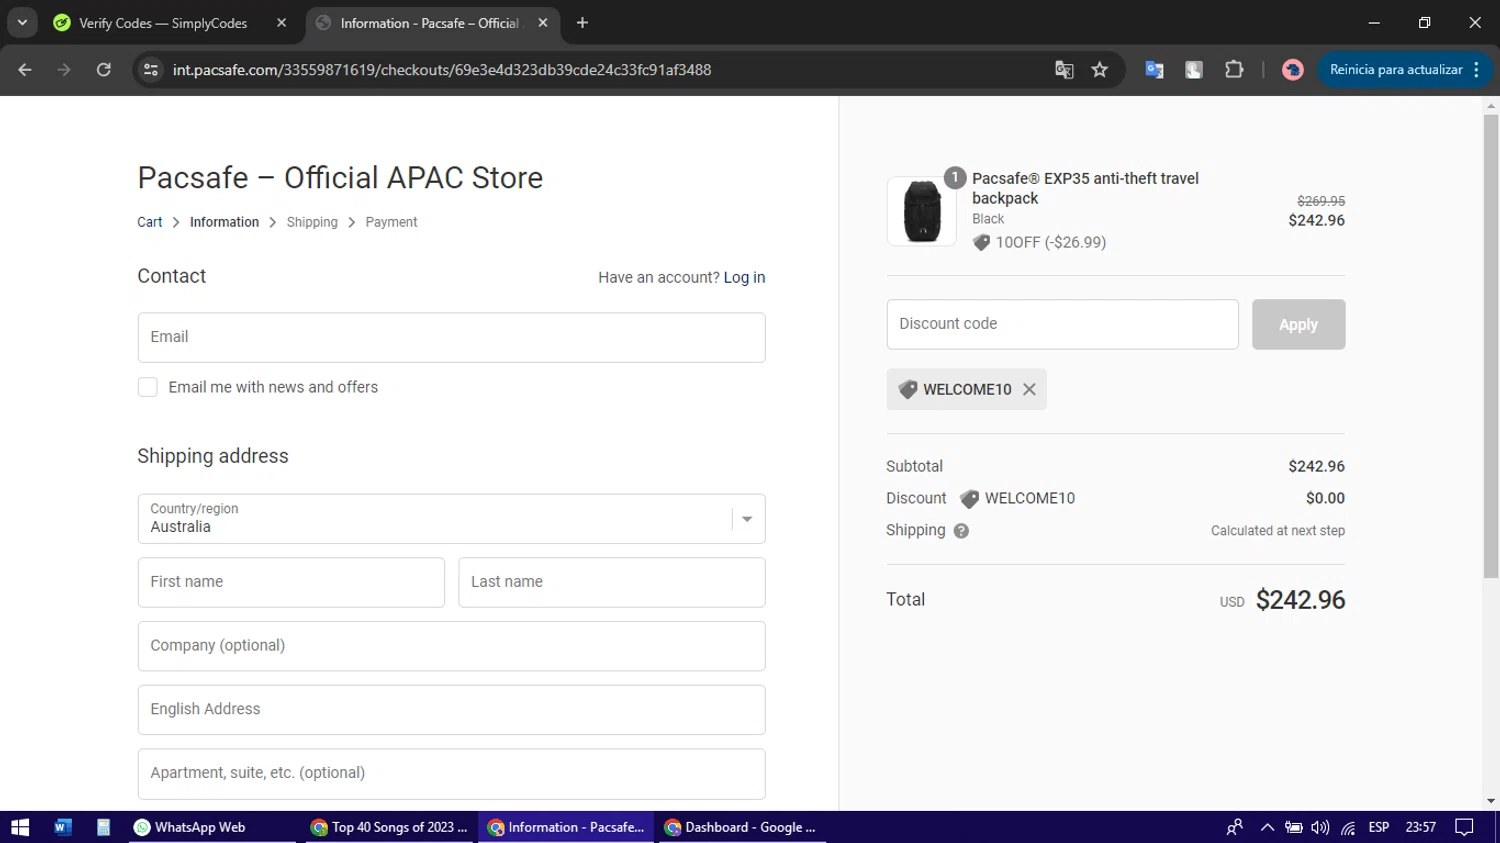The width and height of the screenshot is (1500, 843).
Task: Change the ESP input language
Action: [1379, 827]
